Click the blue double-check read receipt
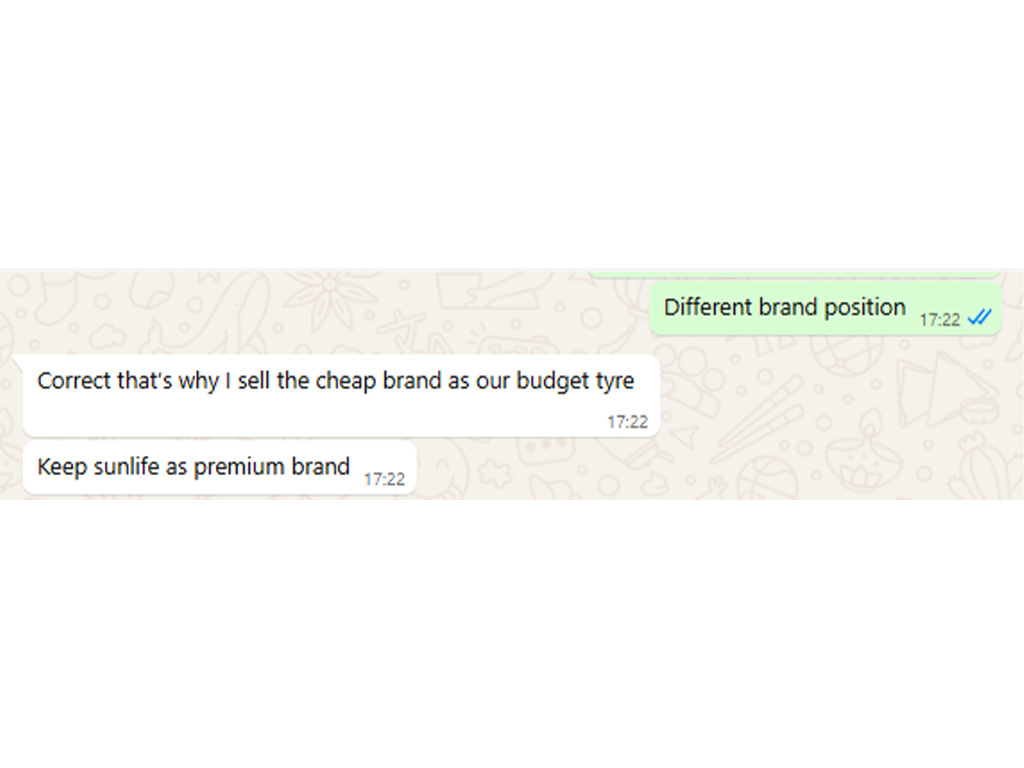 pos(980,318)
